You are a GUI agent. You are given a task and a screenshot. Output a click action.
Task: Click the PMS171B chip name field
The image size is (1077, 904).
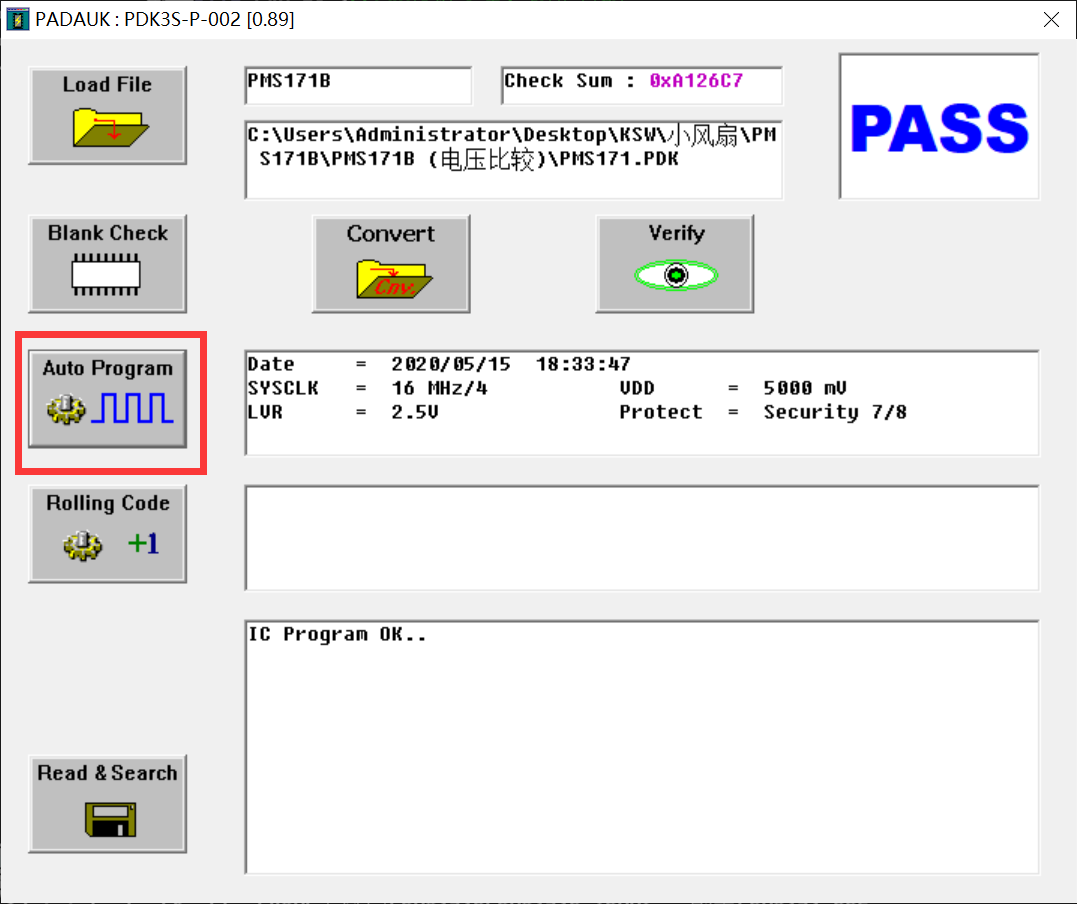[358, 85]
